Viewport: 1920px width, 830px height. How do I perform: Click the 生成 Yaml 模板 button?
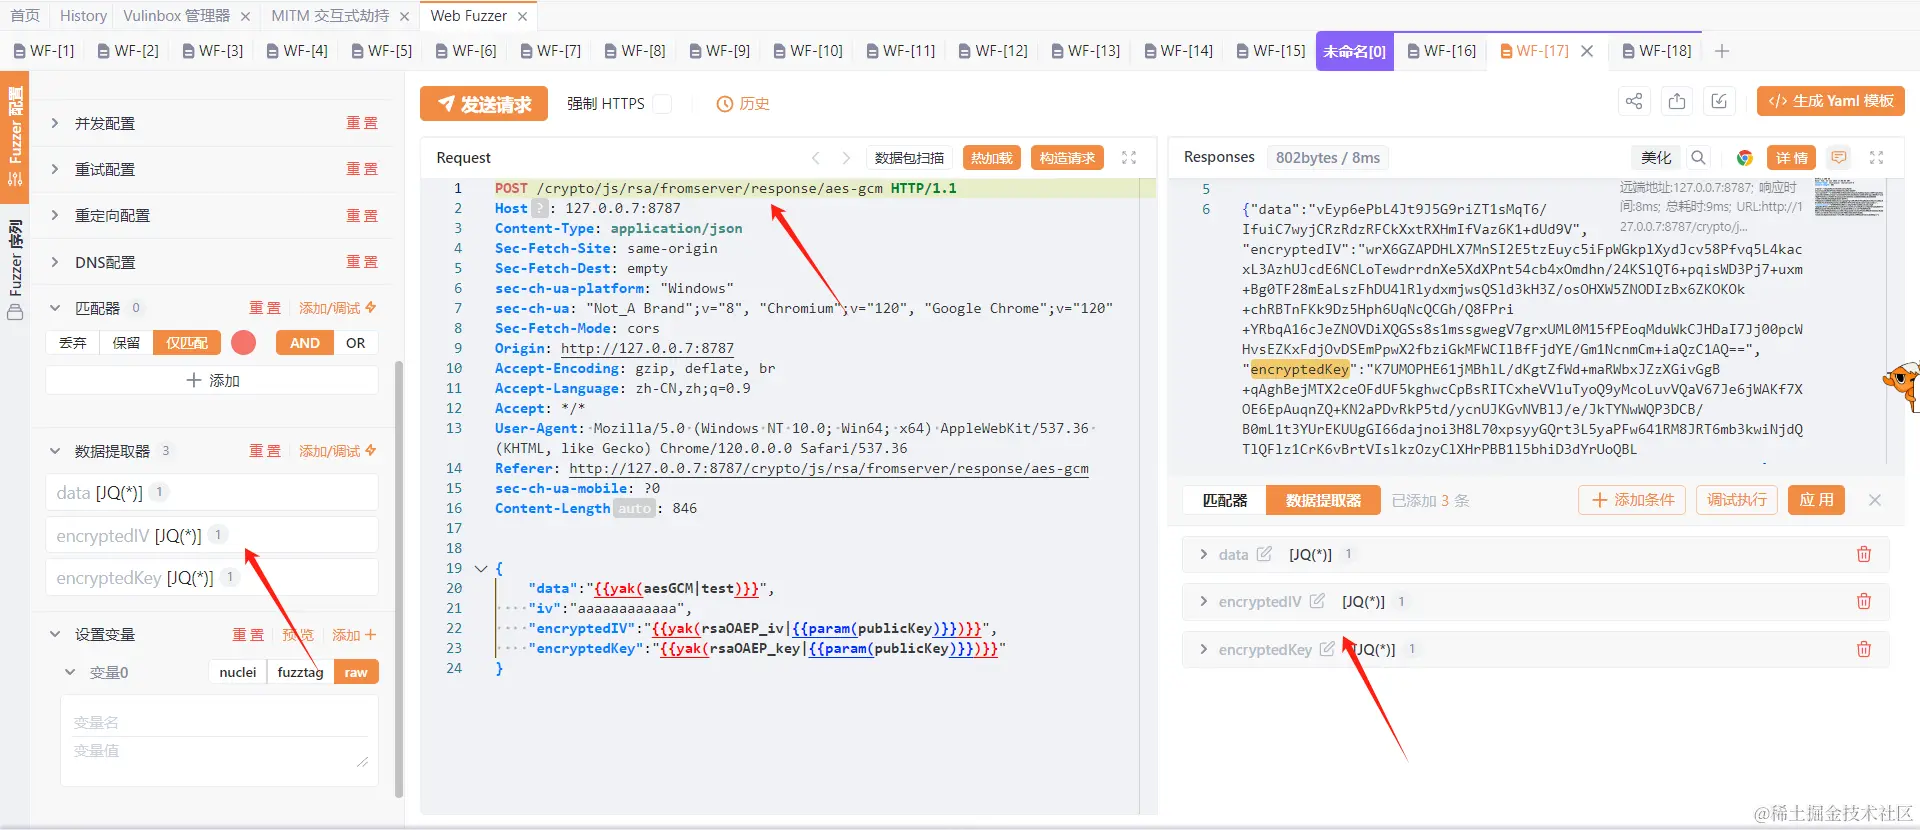pos(1831,101)
